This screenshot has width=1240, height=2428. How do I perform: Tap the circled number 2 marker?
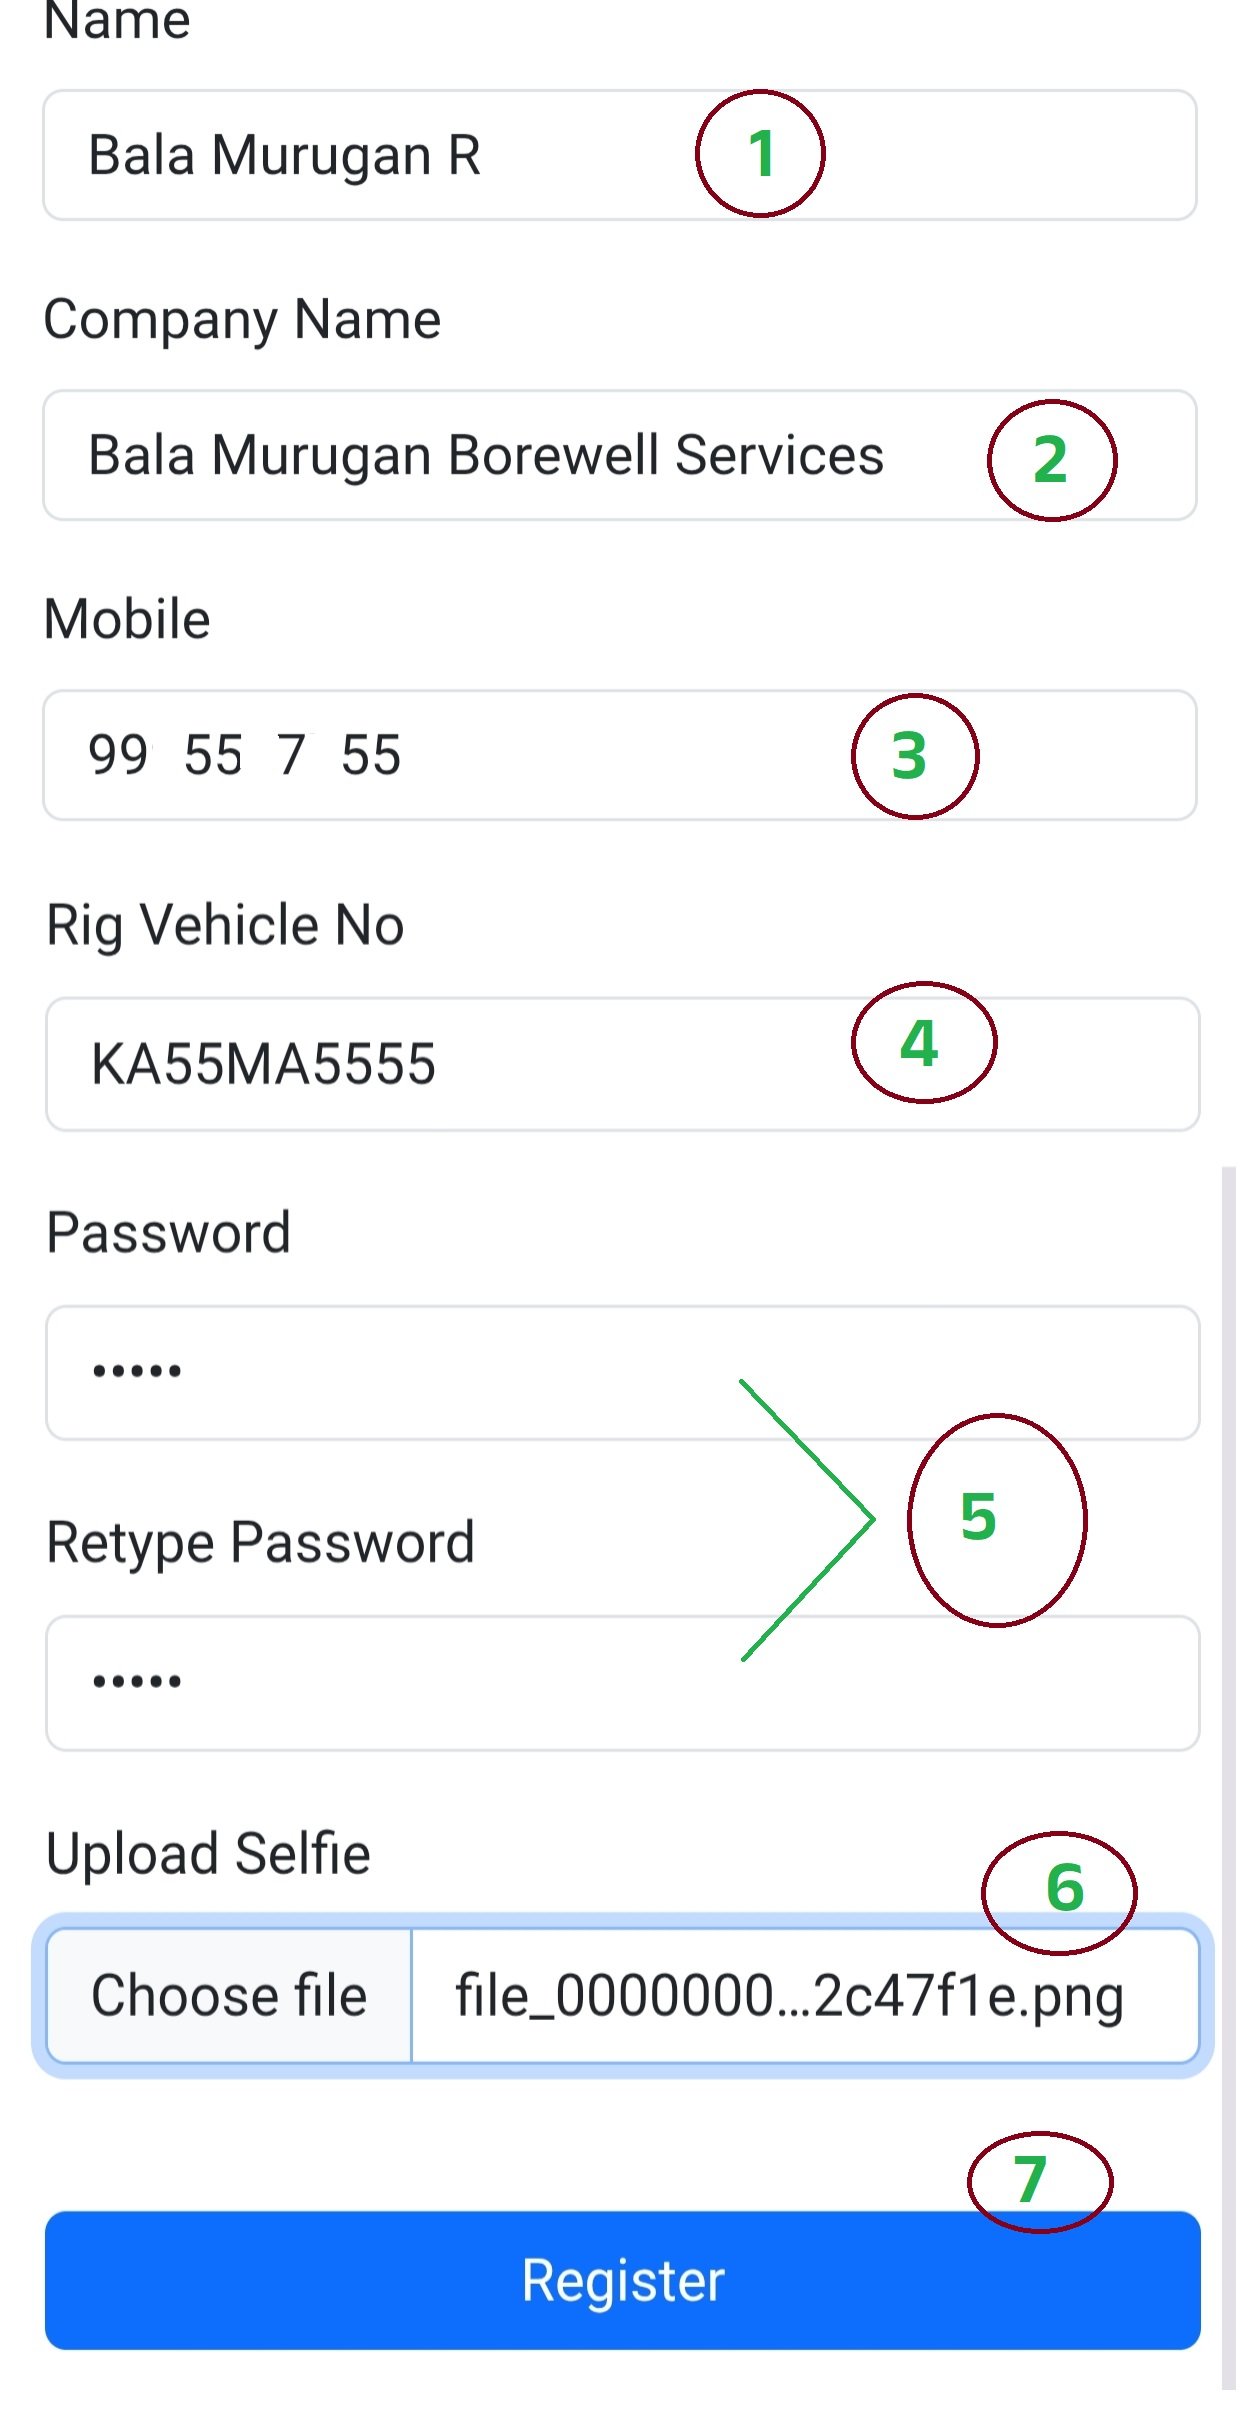coord(1051,460)
